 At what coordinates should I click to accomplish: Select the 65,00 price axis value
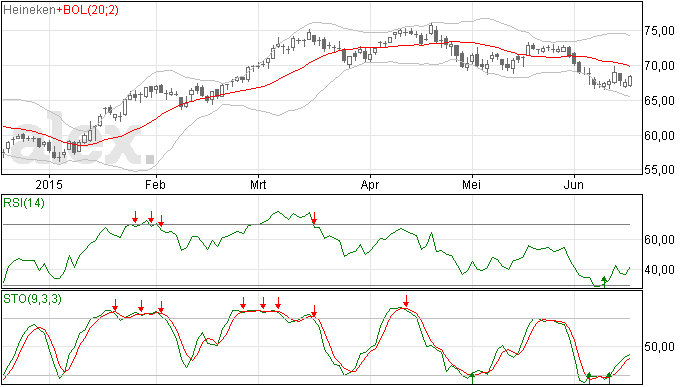659,101
